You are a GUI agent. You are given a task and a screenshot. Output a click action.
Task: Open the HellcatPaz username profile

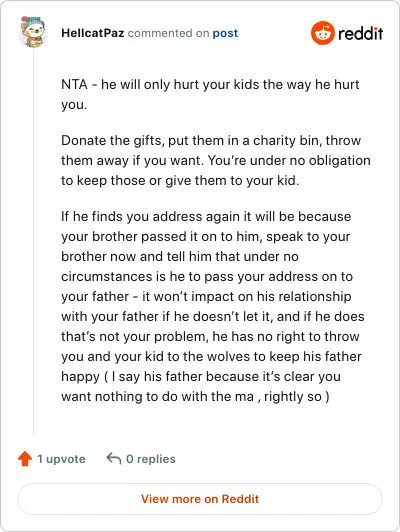pos(93,33)
